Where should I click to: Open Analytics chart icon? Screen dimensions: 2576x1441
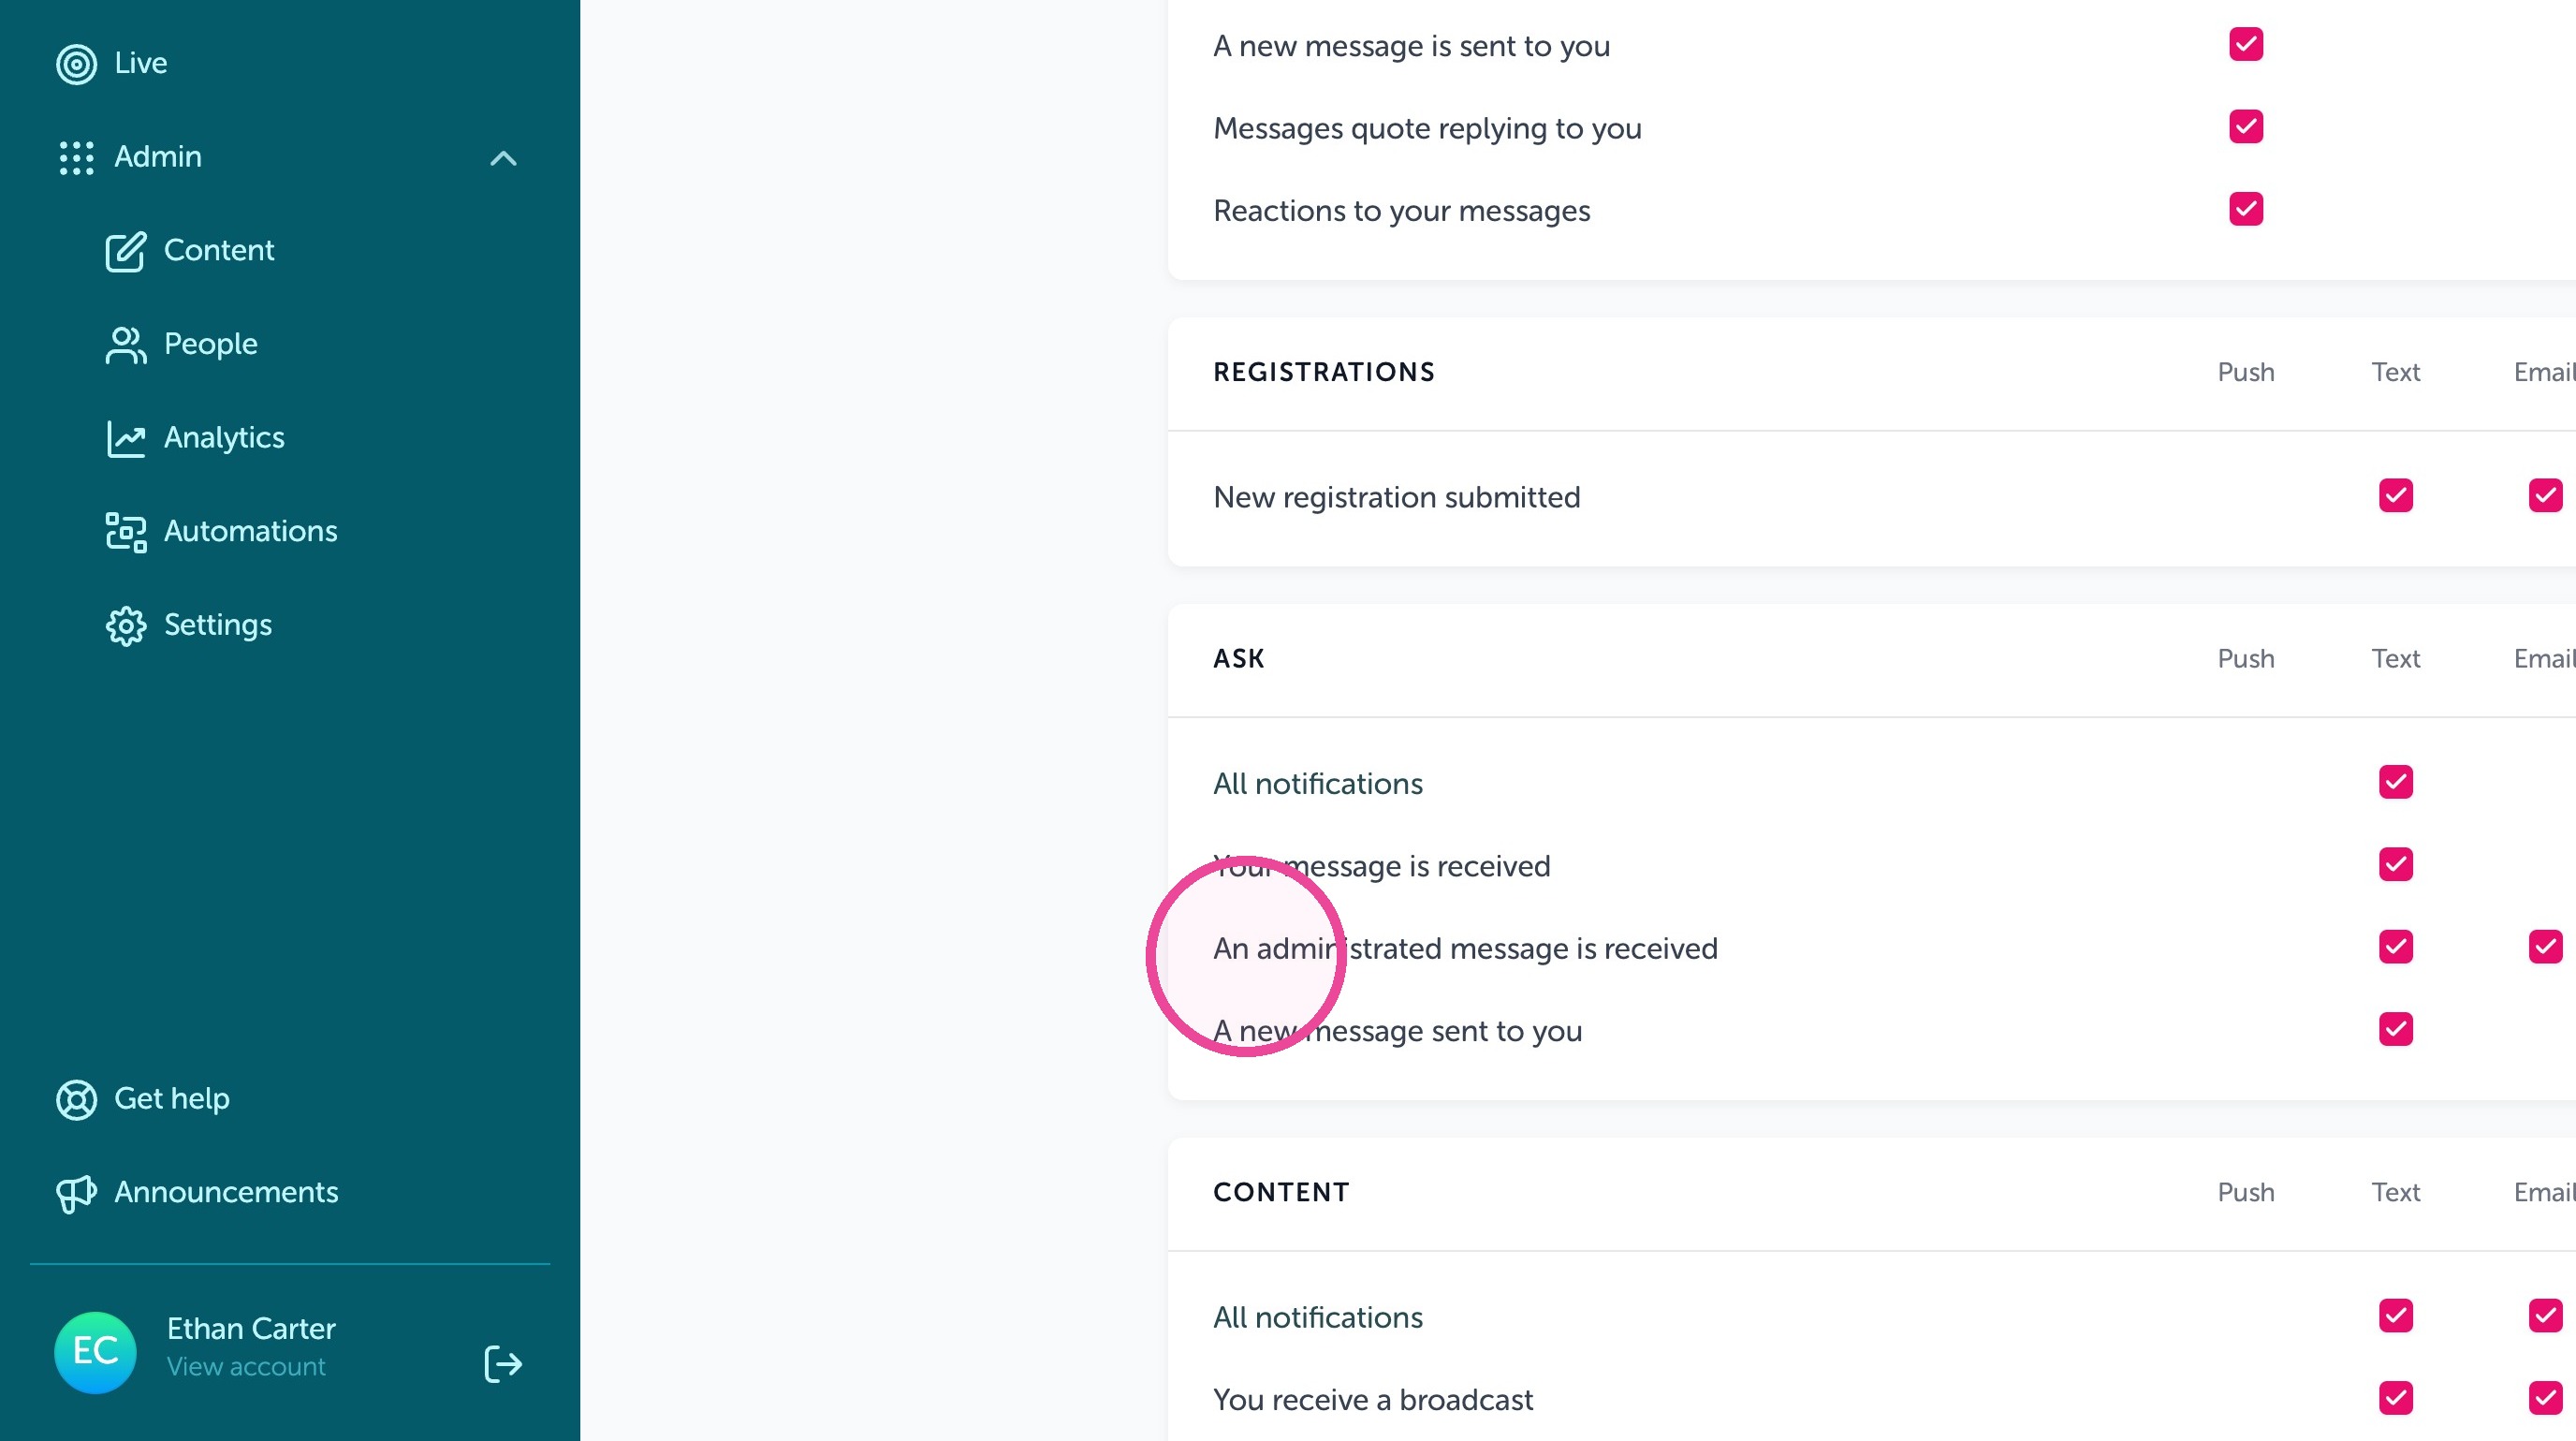(126, 438)
